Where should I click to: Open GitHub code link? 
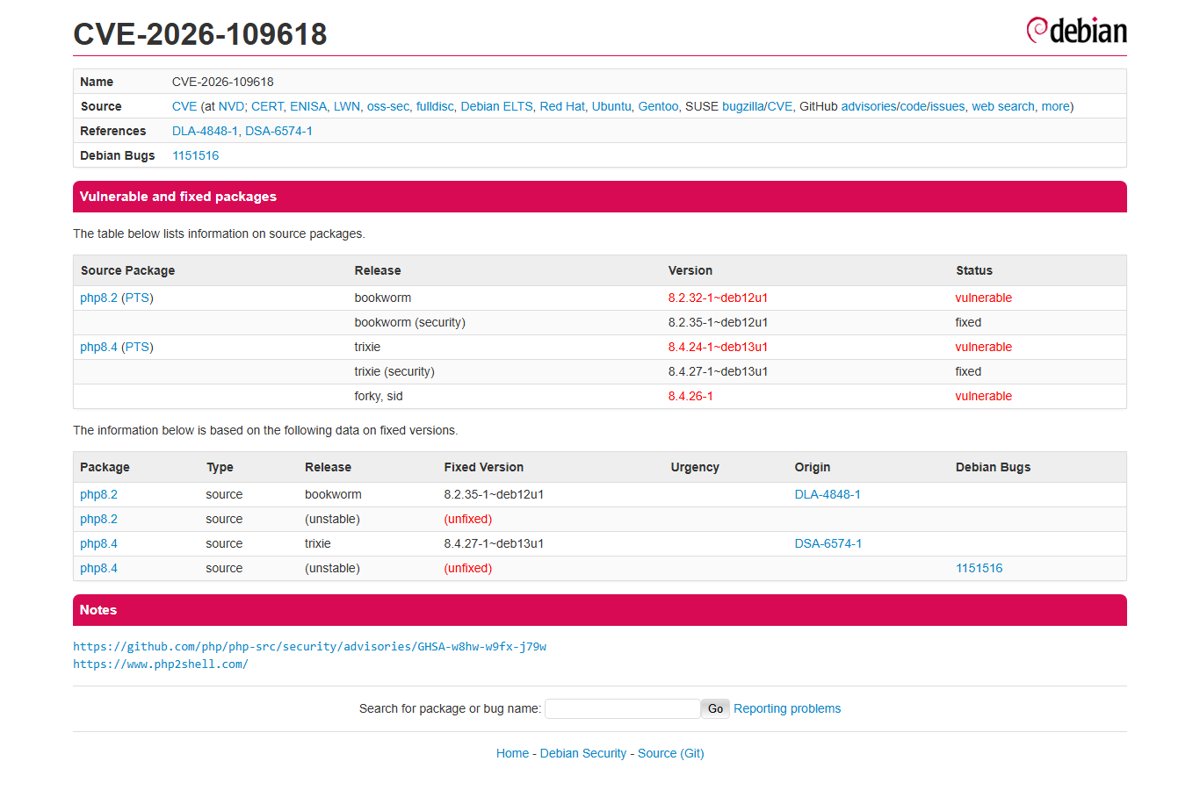point(913,106)
